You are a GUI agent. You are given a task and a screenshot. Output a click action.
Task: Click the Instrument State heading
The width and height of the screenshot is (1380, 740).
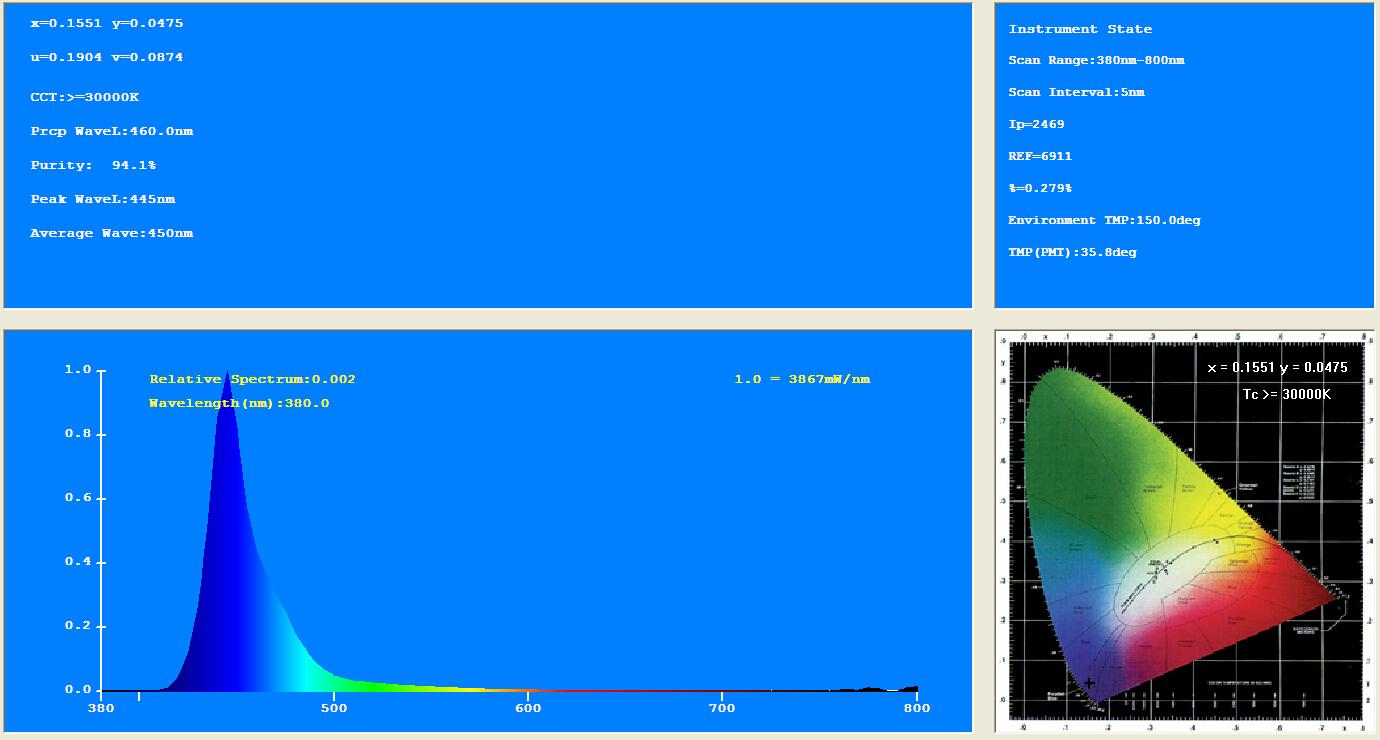(x=1080, y=29)
